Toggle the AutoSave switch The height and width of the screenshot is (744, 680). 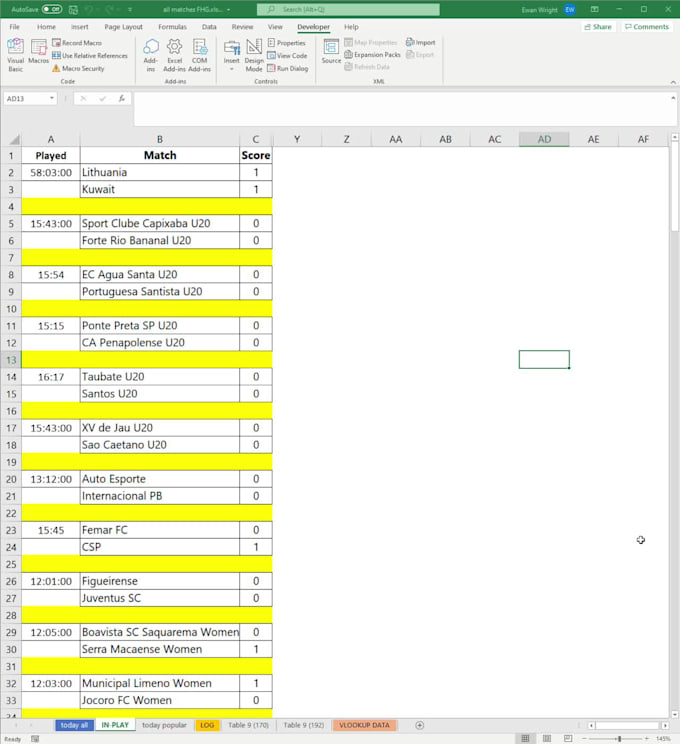(x=52, y=9)
